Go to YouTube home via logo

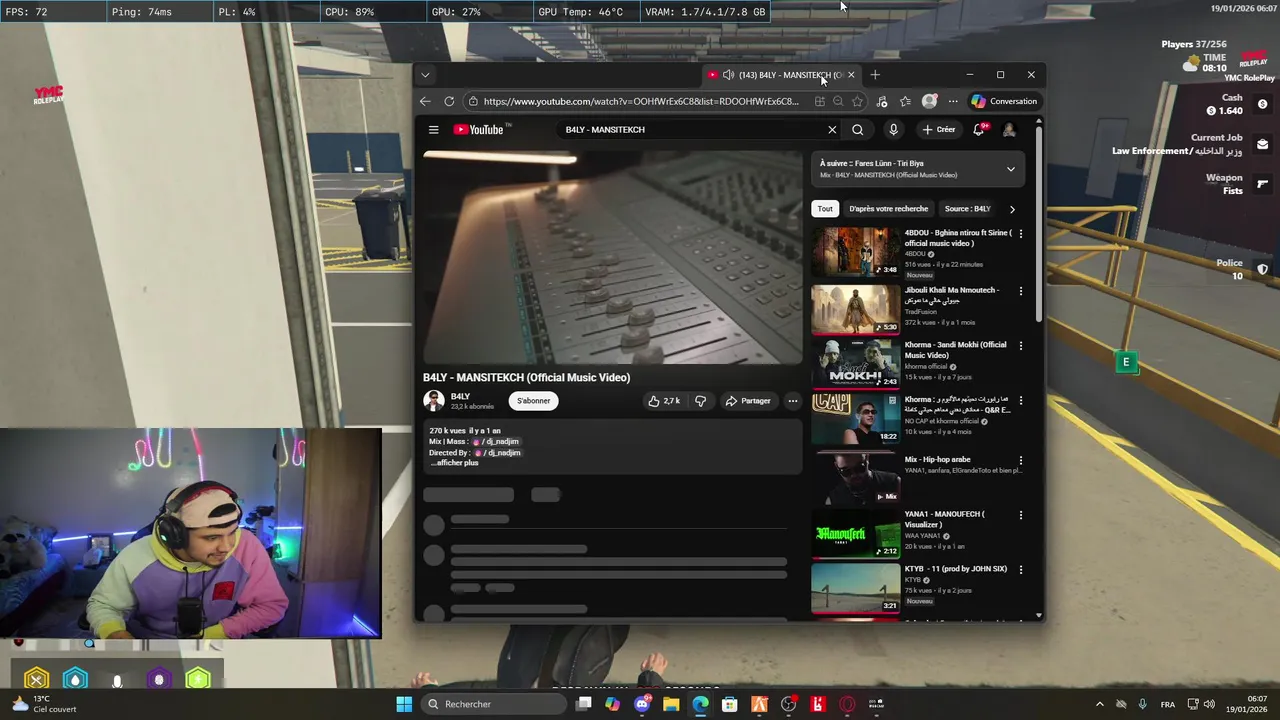(481, 129)
